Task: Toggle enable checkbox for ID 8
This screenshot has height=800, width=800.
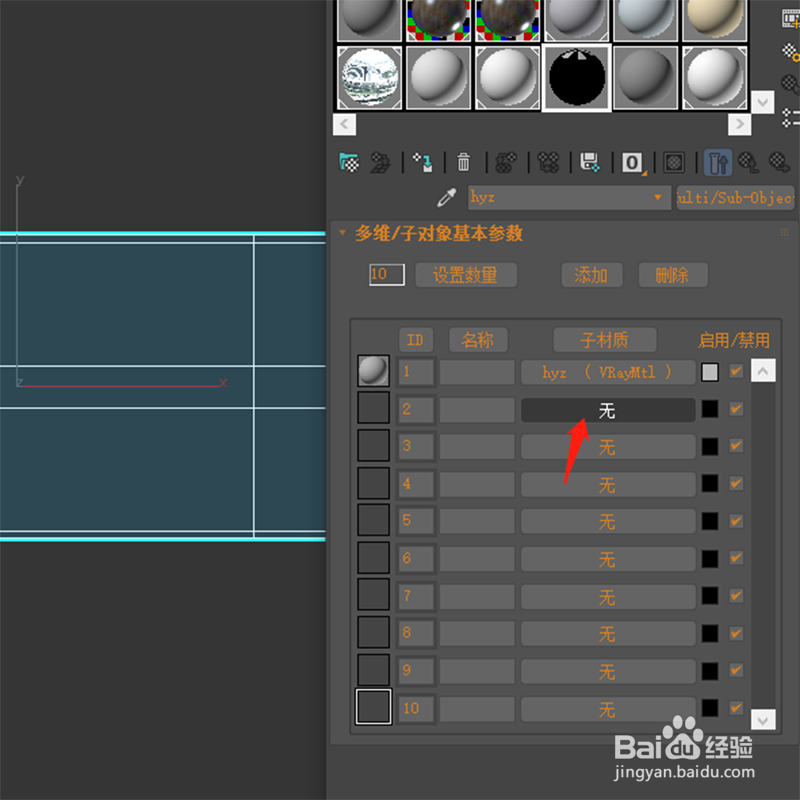Action: [x=736, y=633]
